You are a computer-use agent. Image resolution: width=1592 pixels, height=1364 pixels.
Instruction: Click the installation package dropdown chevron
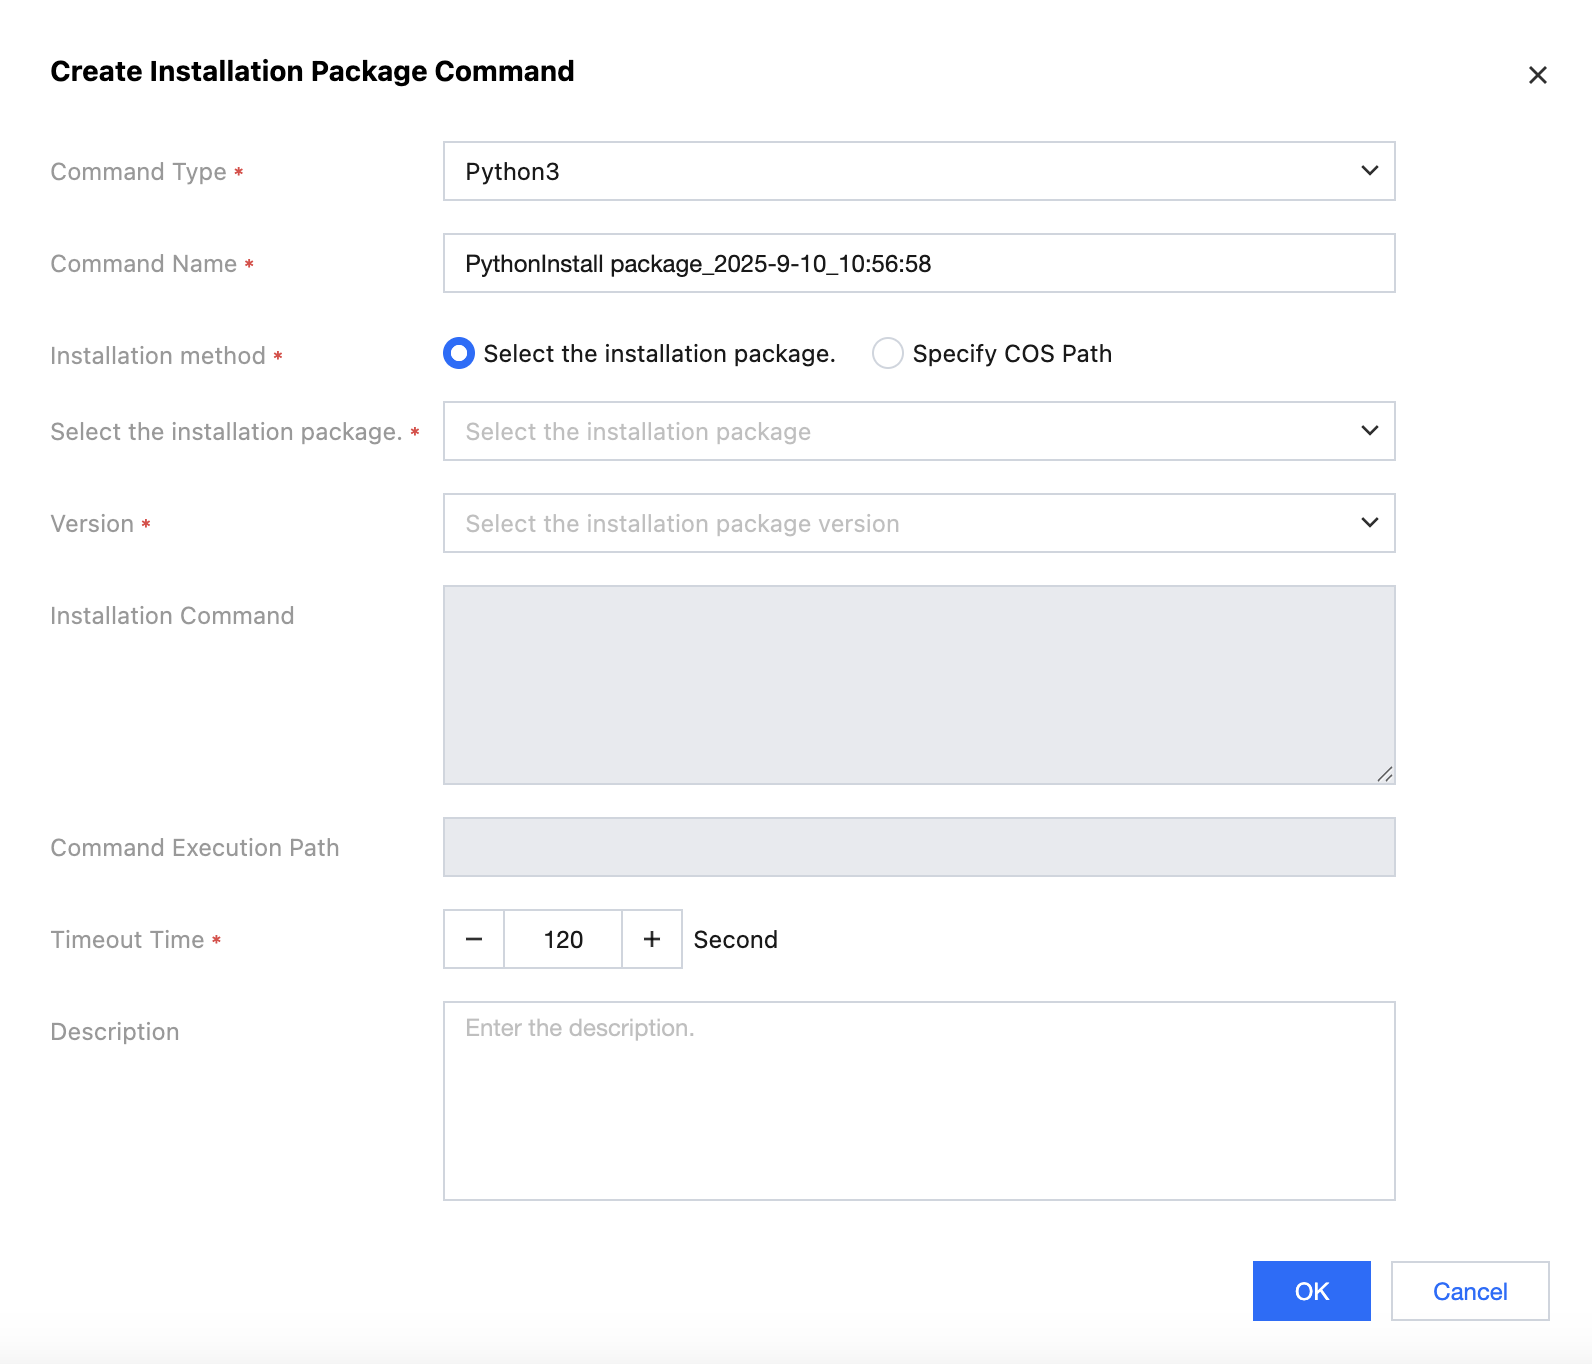tap(1369, 431)
